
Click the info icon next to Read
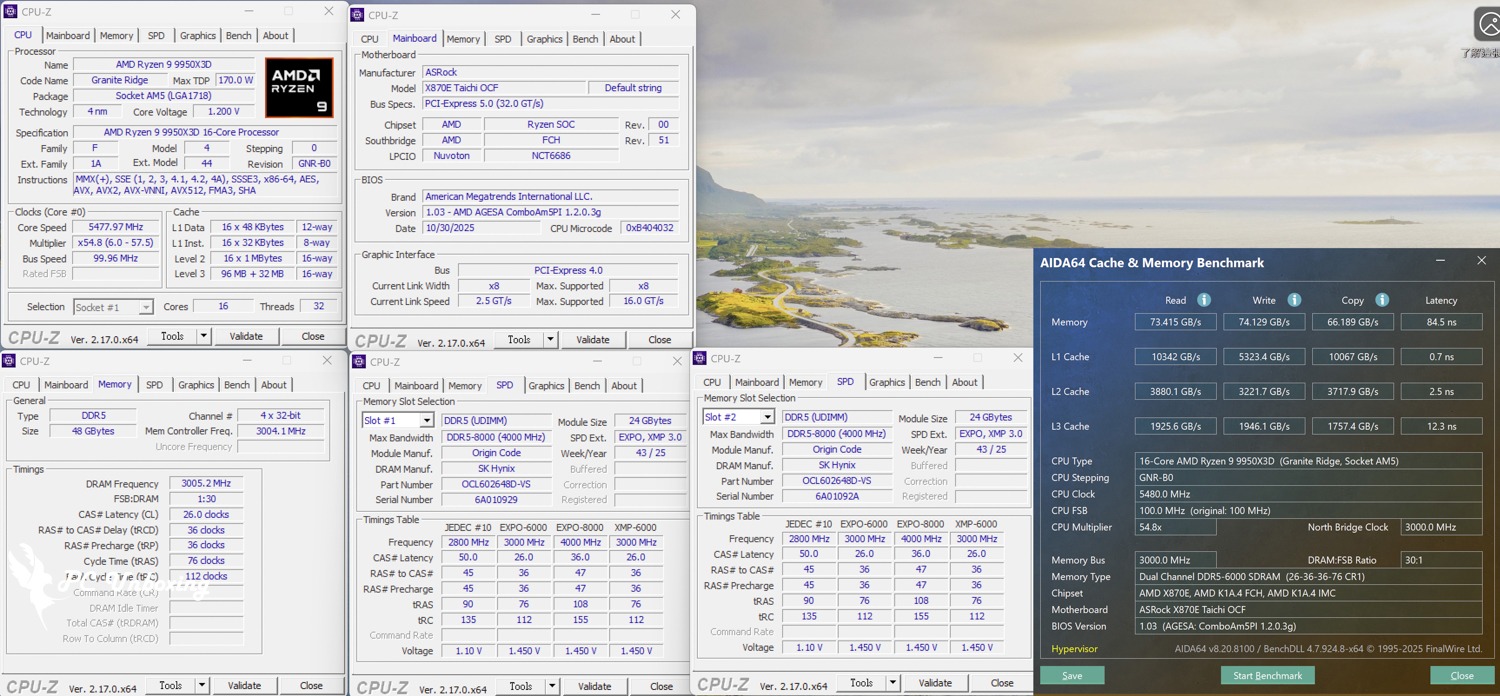click(x=1204, y=300)
